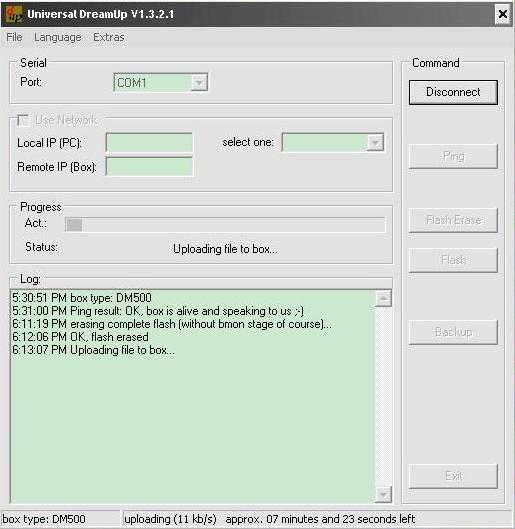Screen dimensions: 515x529
Task: Toggle the Use Network checkbox
Action: tap(23, 120)
